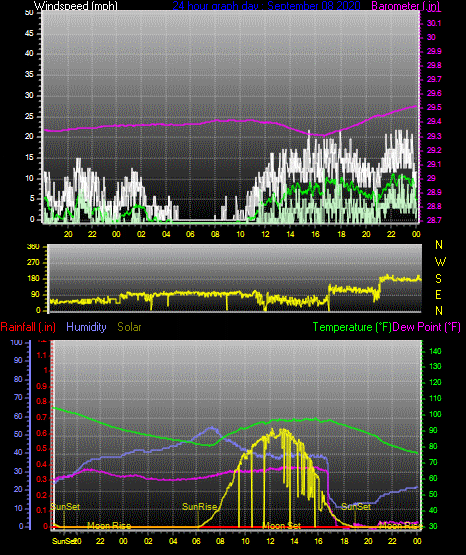The height and width of the screenshot is (555, 466).
Task: Click the 'Moon Set' marker label
Action: [282, 526]
